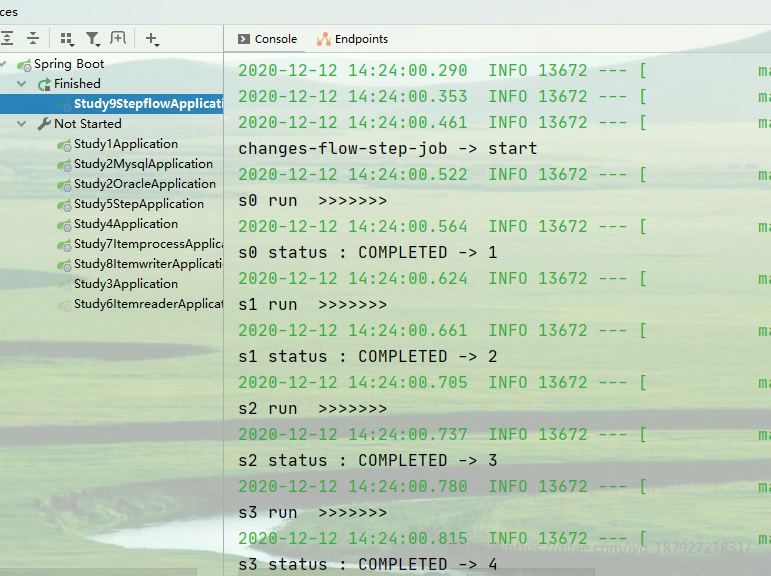Select Study7ItemprocessApplication in the tree
Viewport: 771px width, 576px height.
tap(148, 244)
